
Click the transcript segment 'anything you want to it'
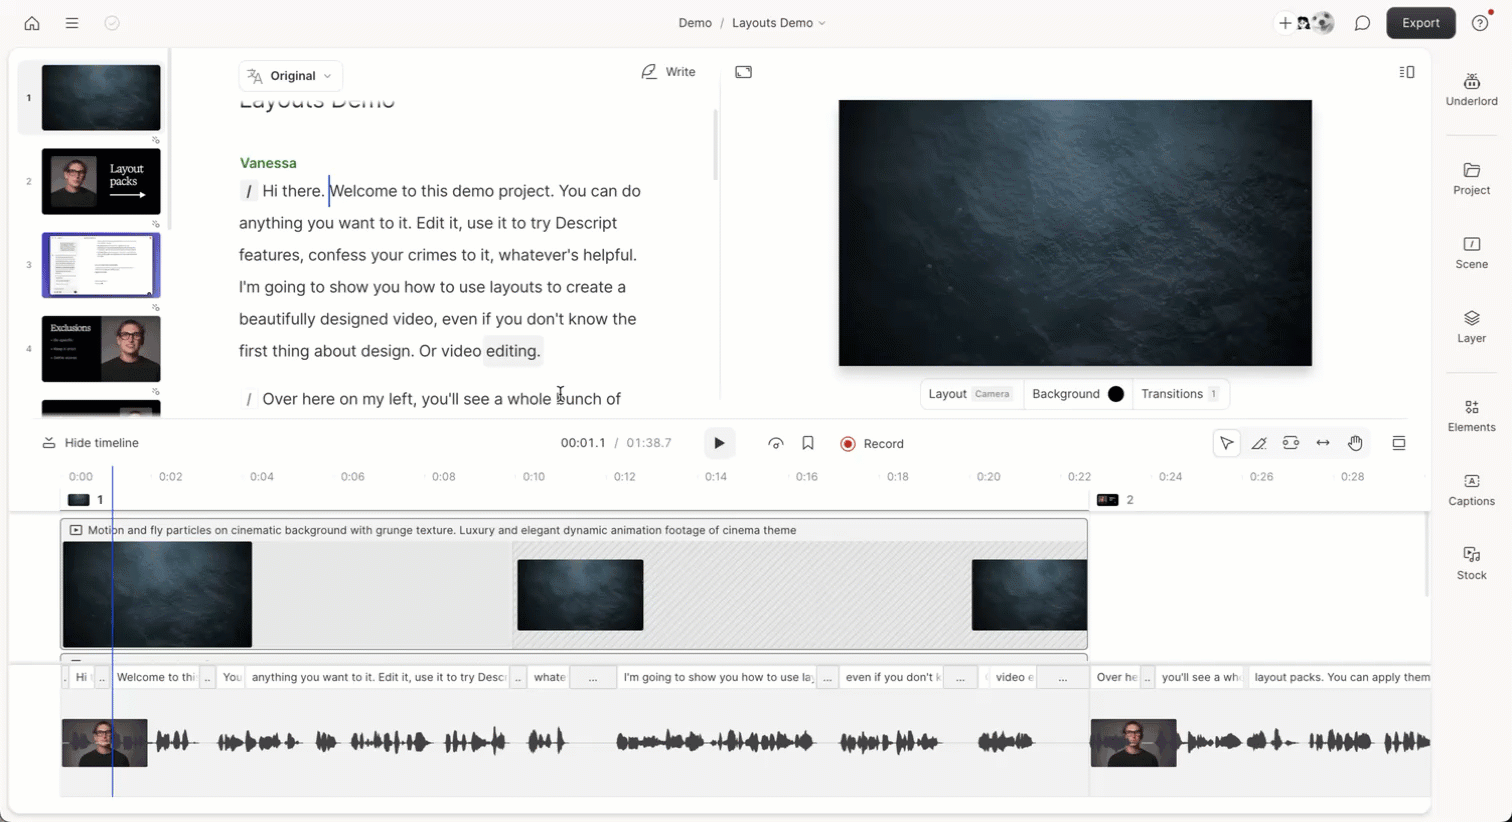(378, 677)
